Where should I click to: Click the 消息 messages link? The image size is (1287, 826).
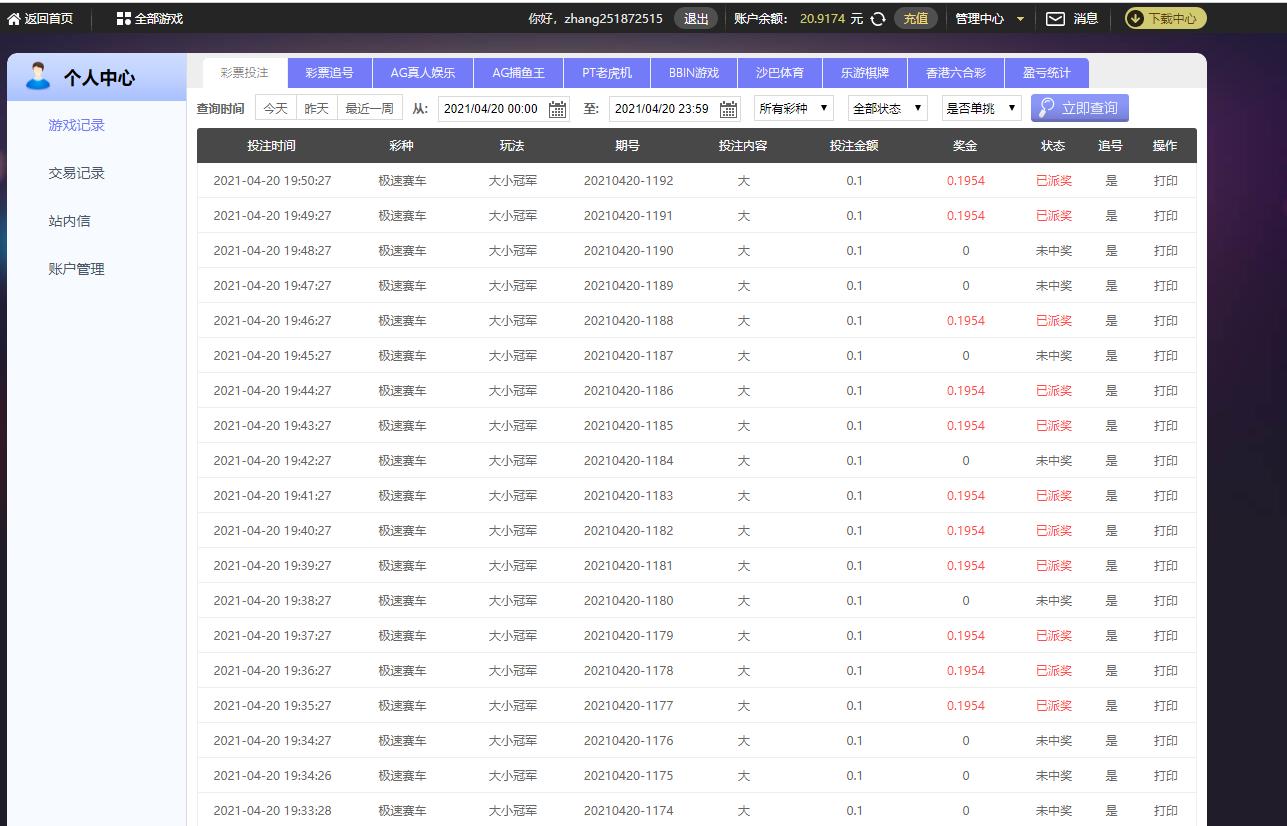click(x=1085, y=19)
